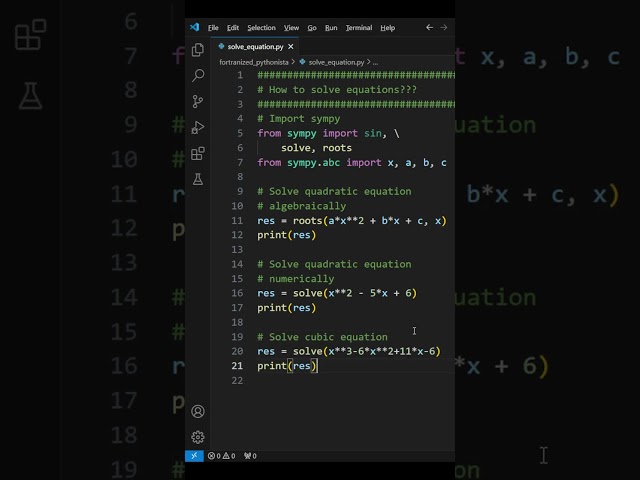This screenshot has width=640, height=480.
Task: Open the Search view icon
Action: click(x=198, y=75)
